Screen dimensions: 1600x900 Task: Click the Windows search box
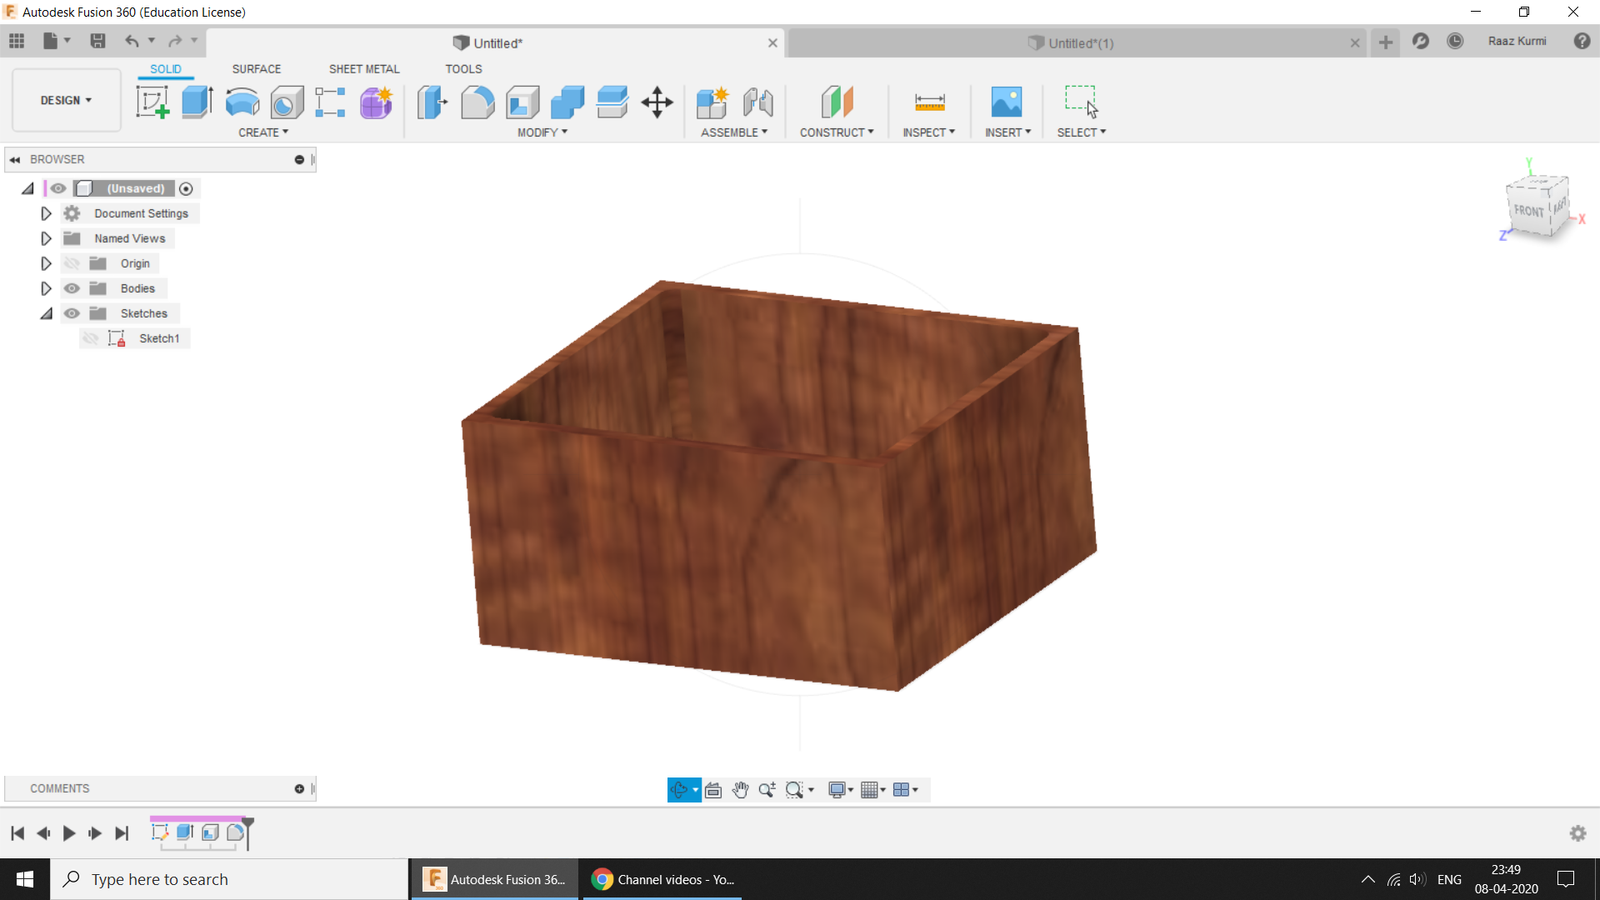[230, 879]
